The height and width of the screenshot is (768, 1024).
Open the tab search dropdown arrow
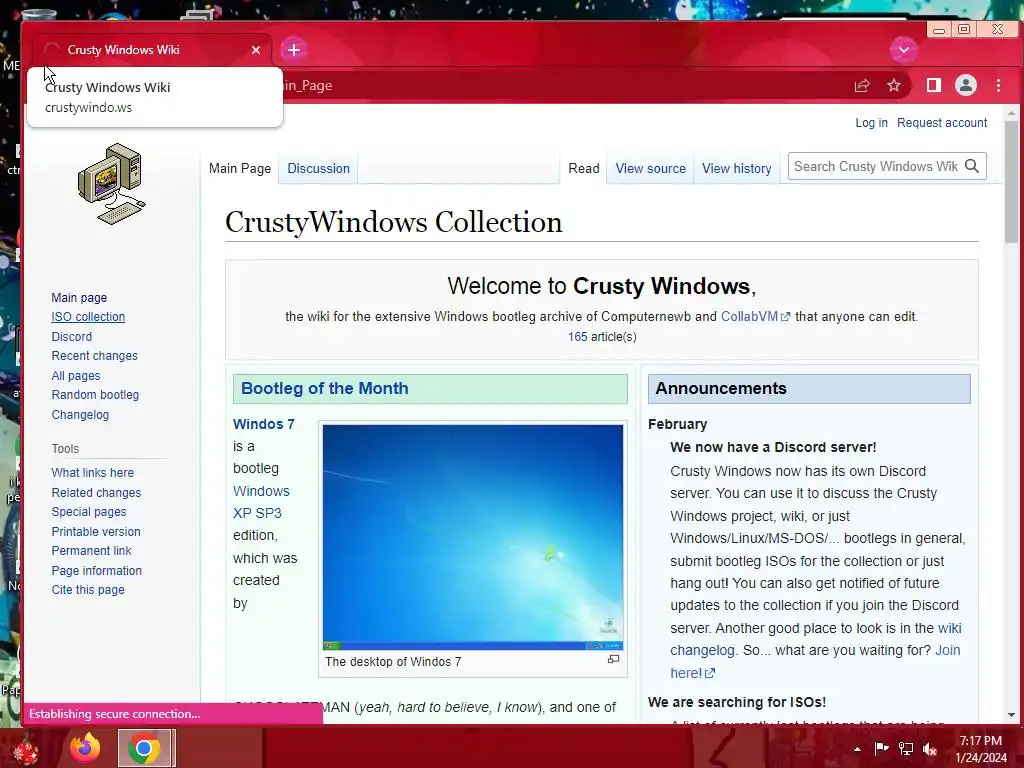click(904, 50)
